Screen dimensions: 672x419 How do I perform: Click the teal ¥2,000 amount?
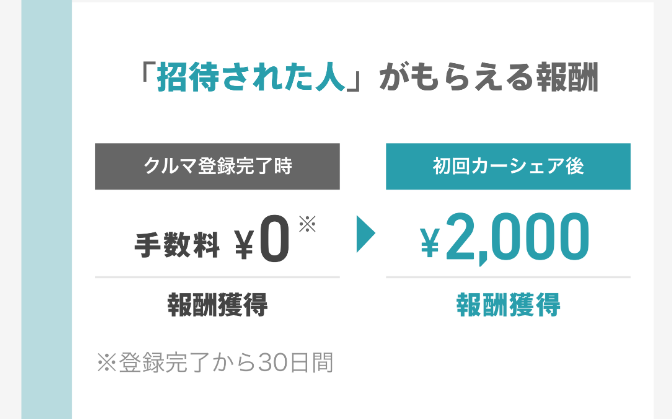tap(505, 238)
